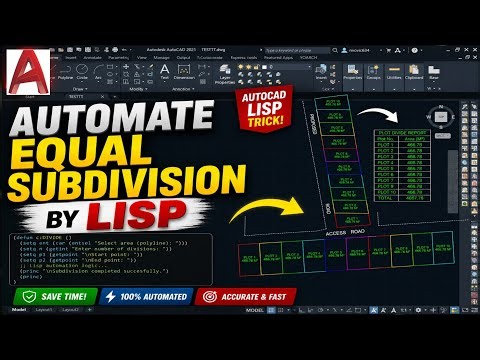Screen dimensions: 480x360
Task: Toggle polar tracking in status bar
Action: (x=320, y=310)
